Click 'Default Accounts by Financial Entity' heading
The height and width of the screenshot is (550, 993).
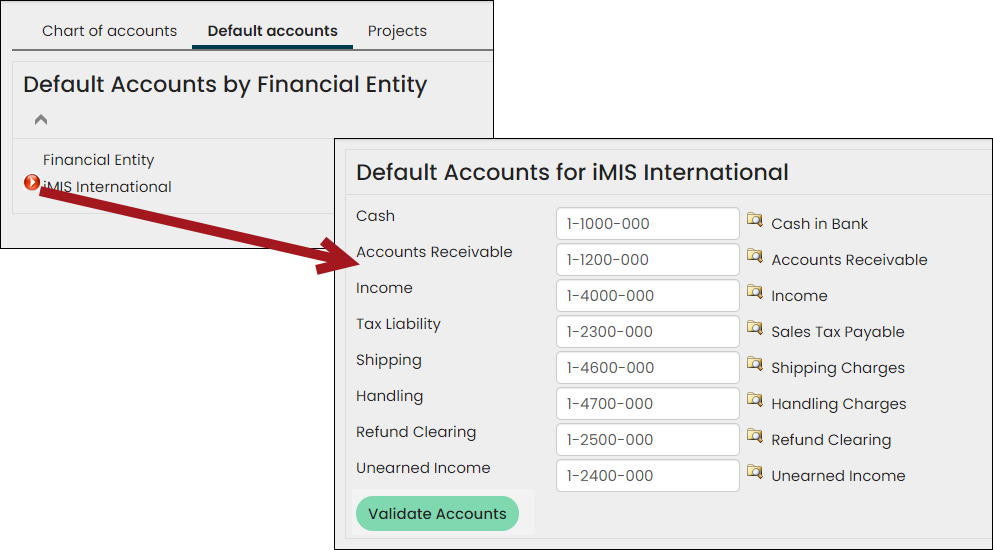point(225,84)
